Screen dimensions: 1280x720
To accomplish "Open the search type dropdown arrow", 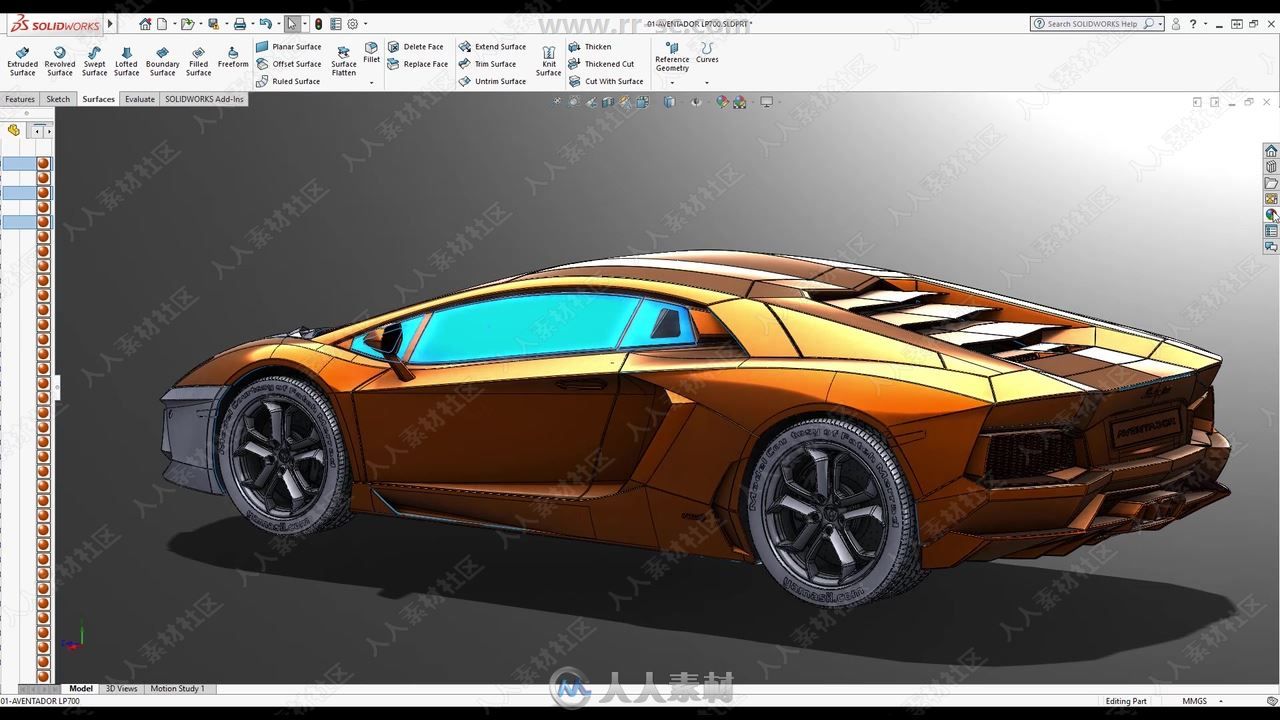I will click(1160, 24).
